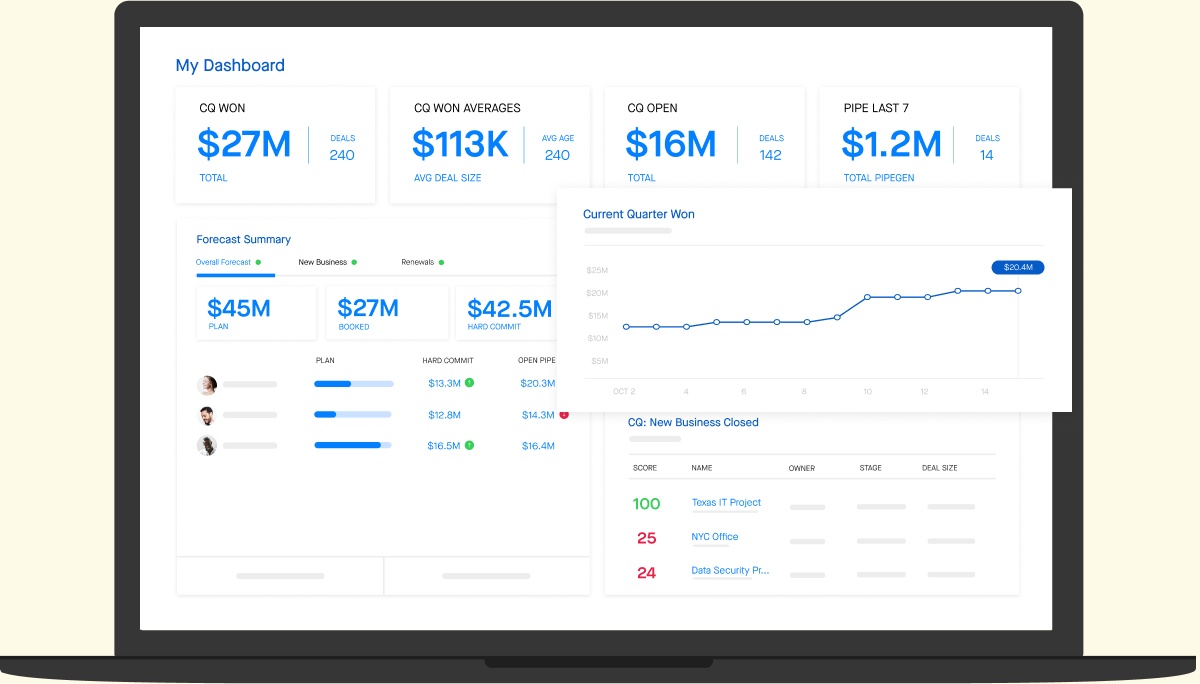
Task: Click the HARD COMMIT column header in the forecast table
Action: point(448,360)
